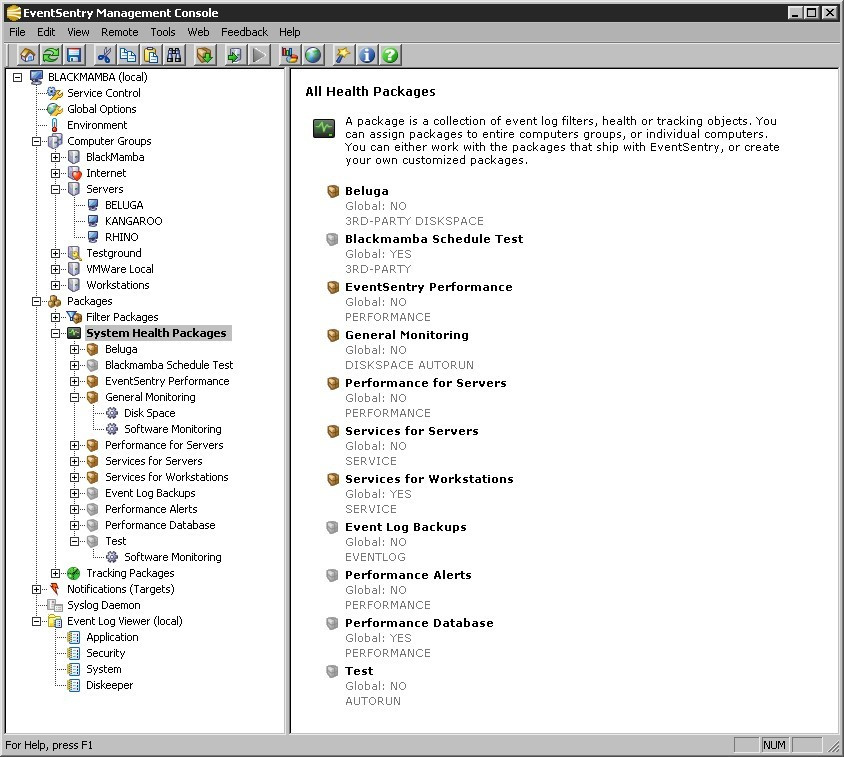844x757 pixels.
Task: Click the globe web icon
Action: coord(313,55)
